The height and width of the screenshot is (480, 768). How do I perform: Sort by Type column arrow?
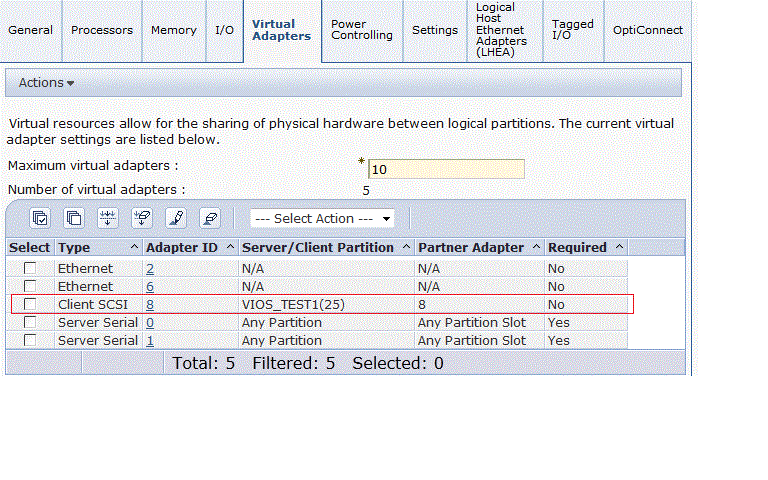tap(134, 247)
